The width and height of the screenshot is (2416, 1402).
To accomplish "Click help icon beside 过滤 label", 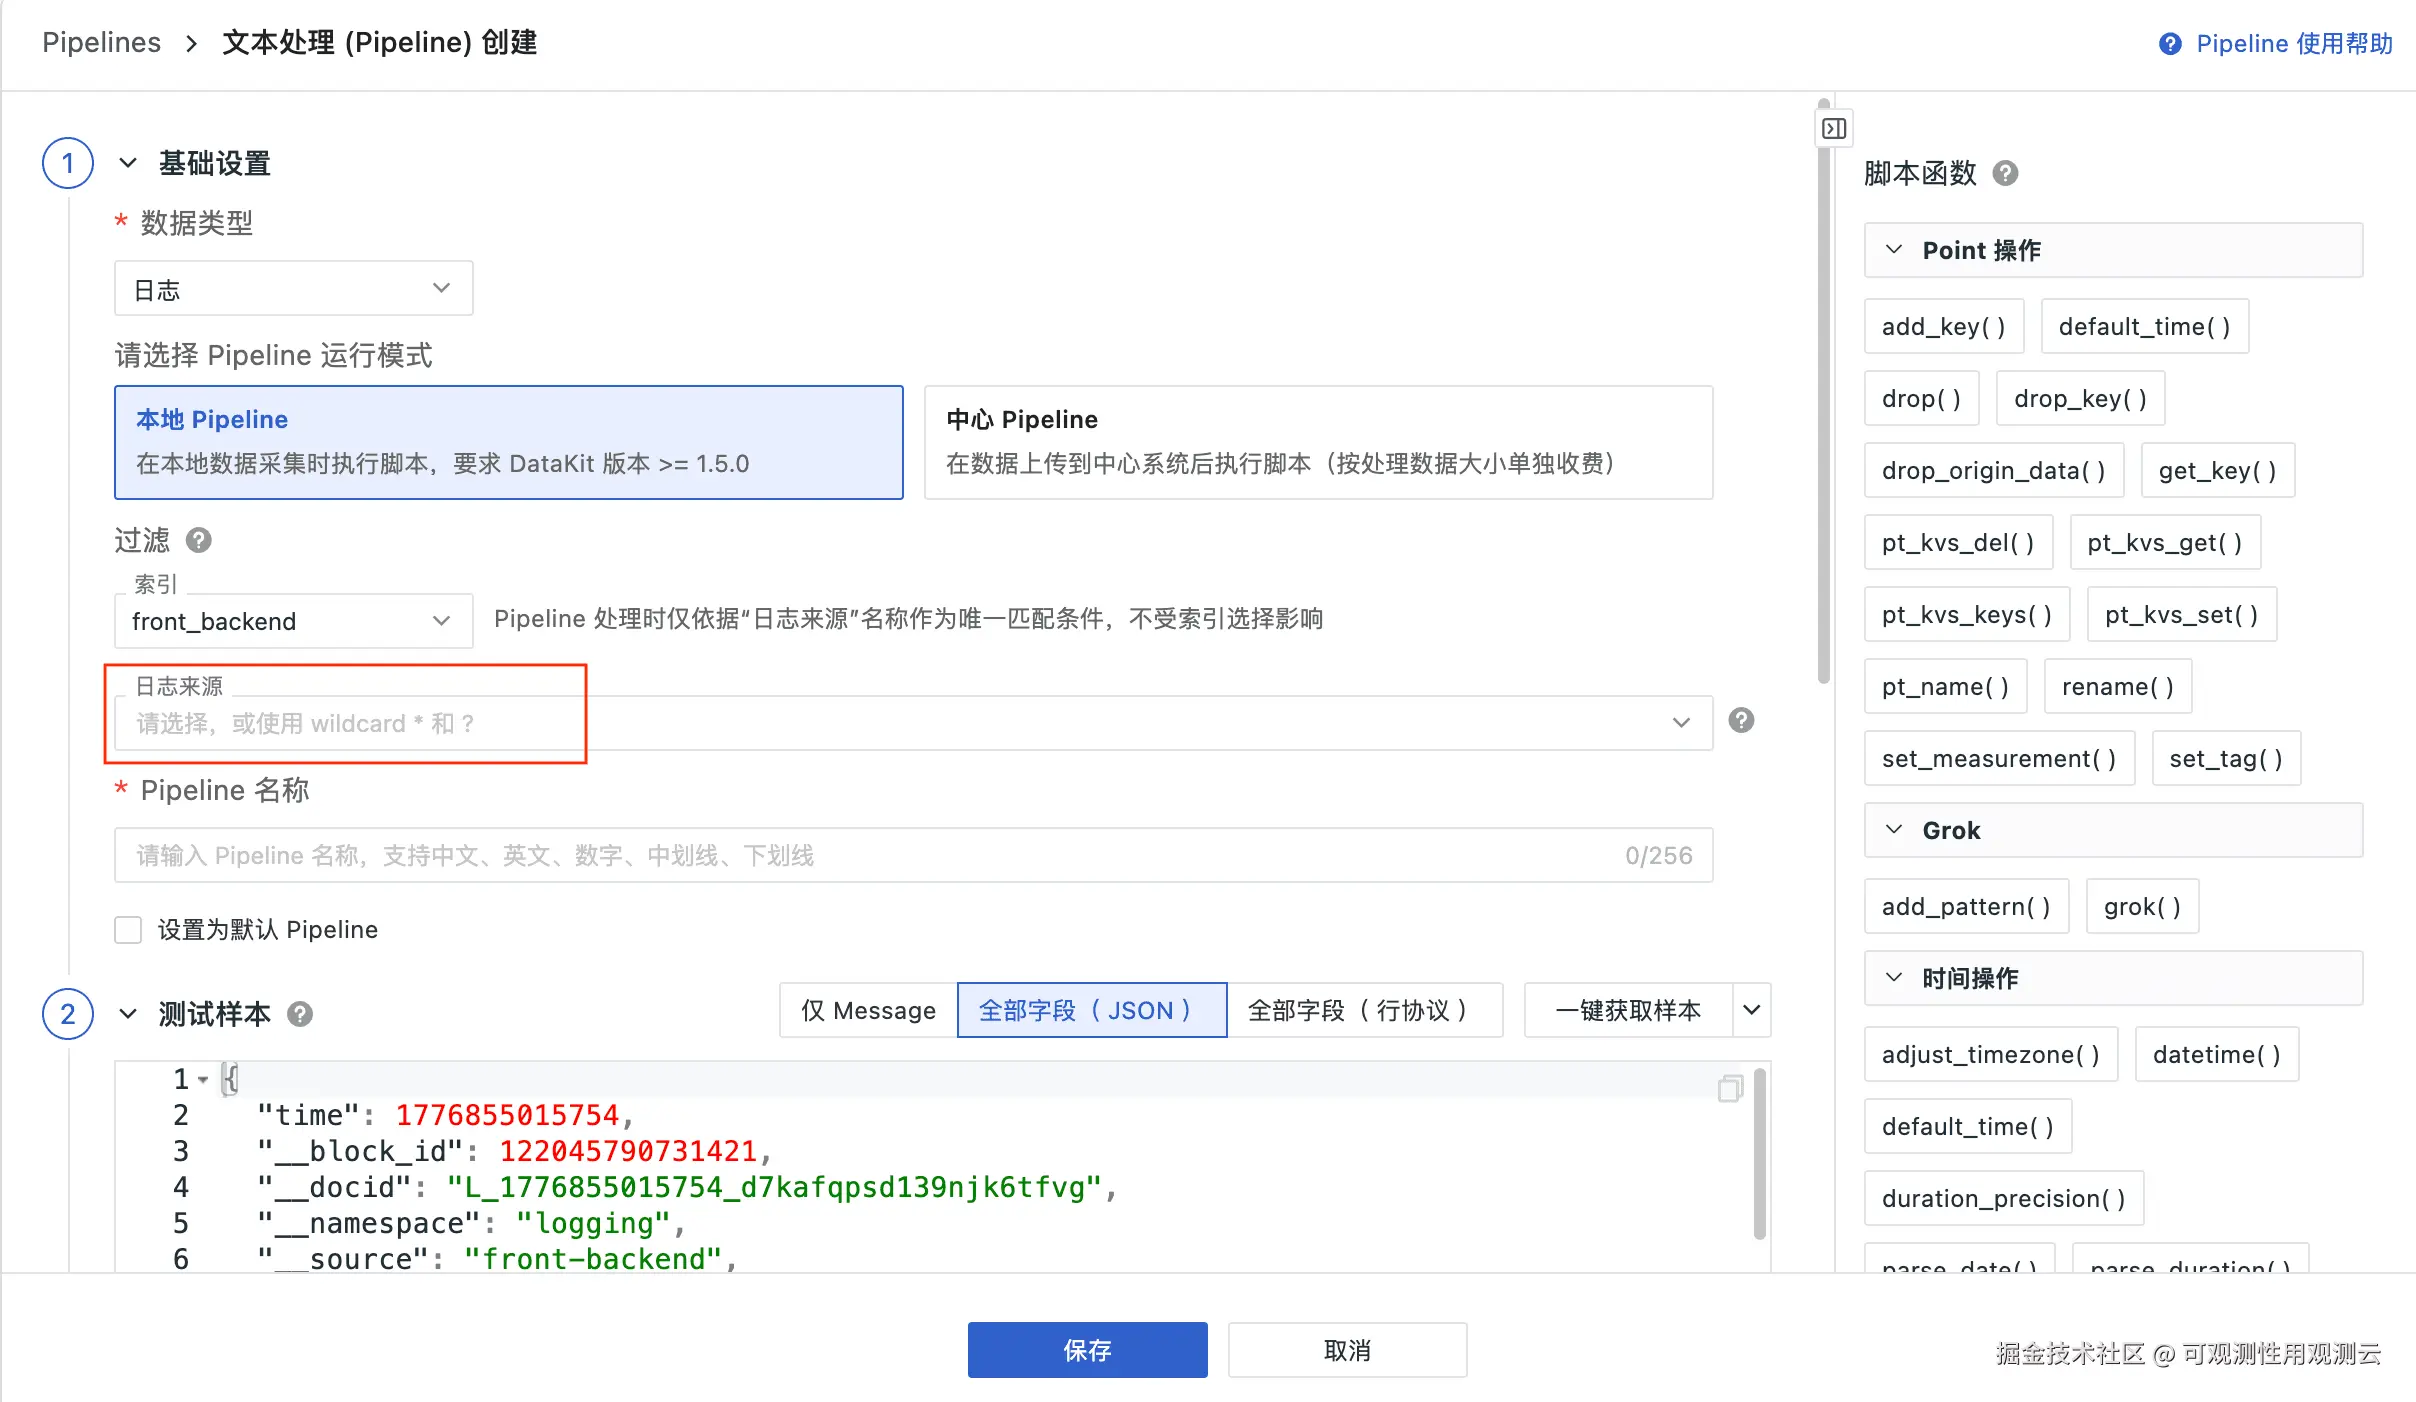I will pyautogui.click(x=199, y=540).
